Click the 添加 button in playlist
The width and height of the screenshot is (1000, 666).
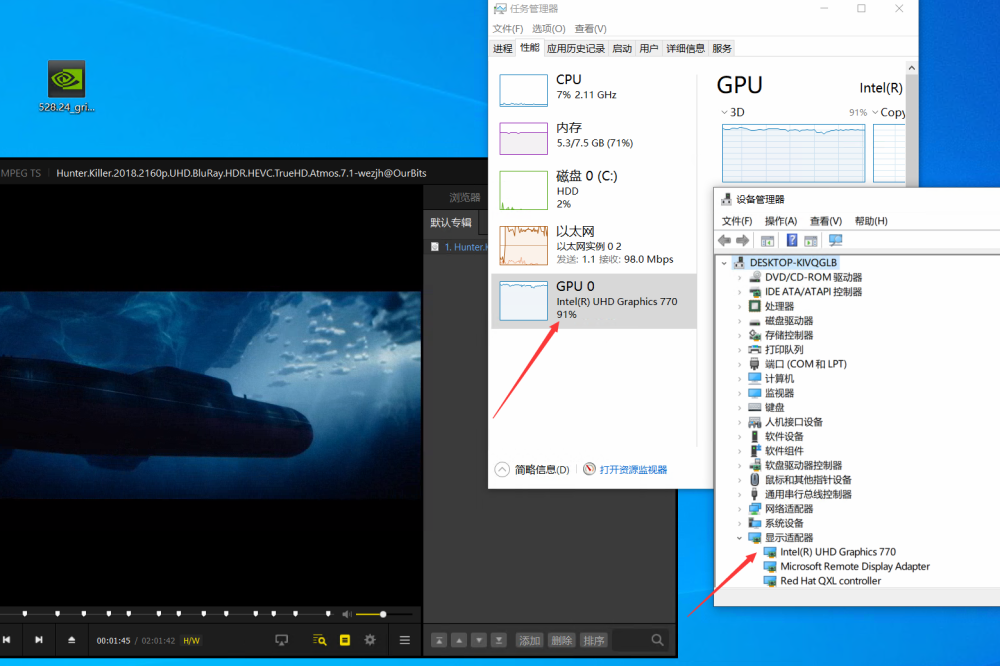tap(529, 640)
